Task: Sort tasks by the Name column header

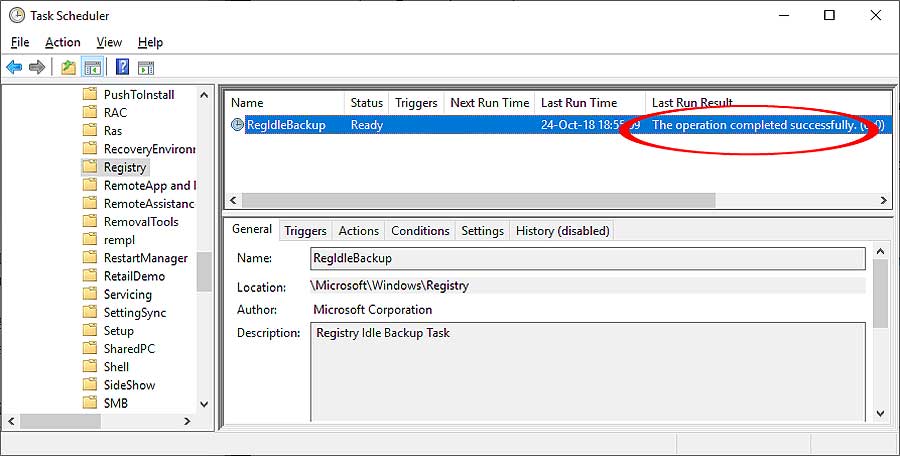Action: point(285,103)
